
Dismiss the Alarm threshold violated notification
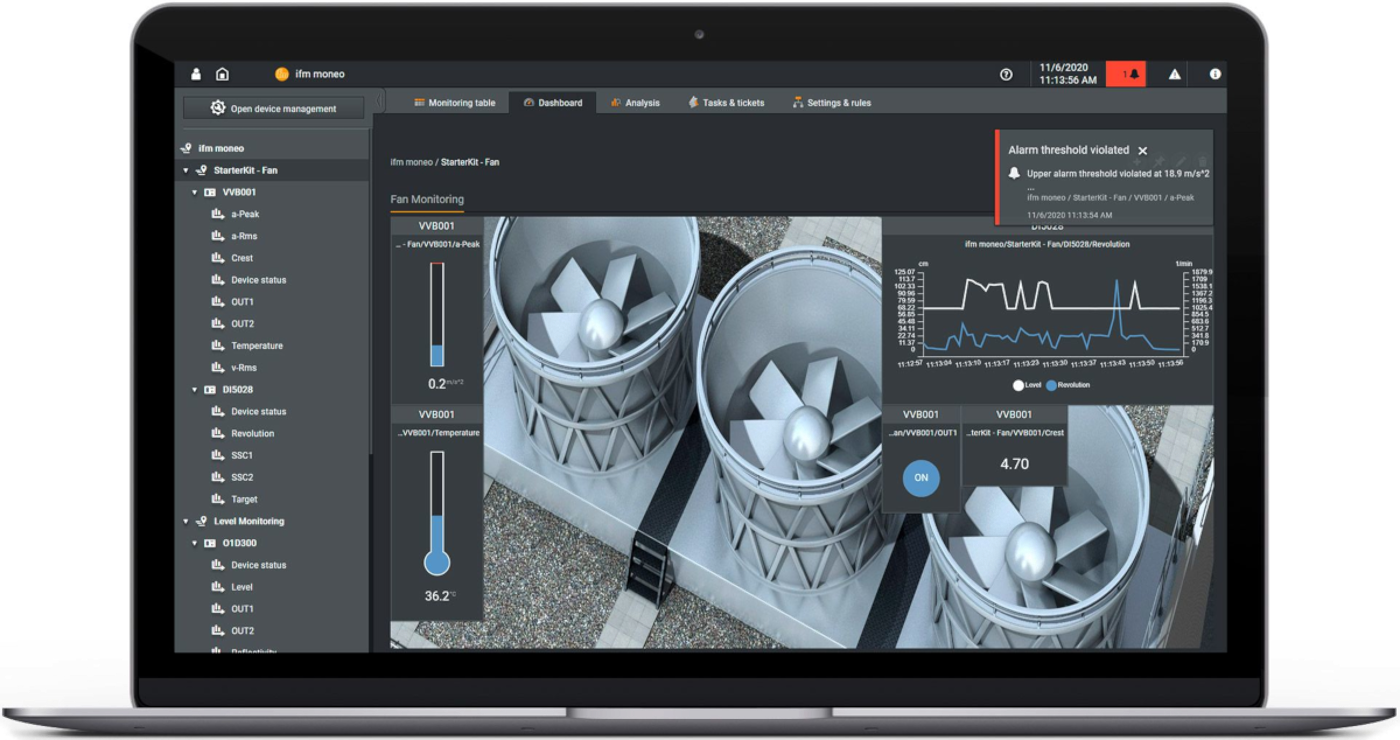pos(1142,149)
